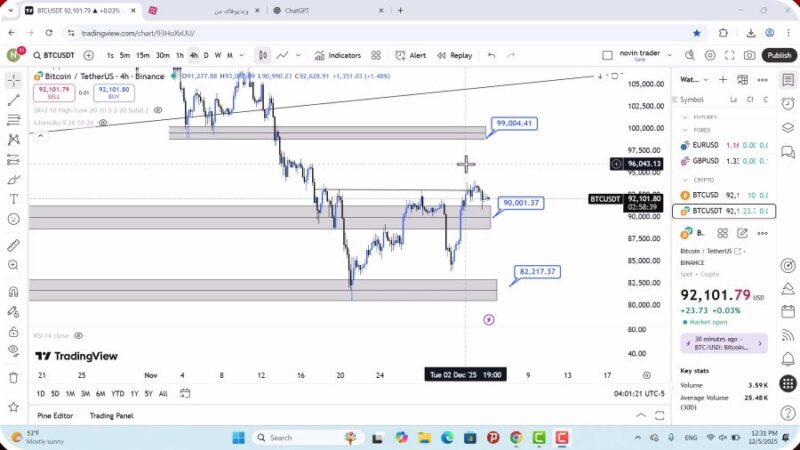Enter fullscreen mode
The height and width of the screenshot is (450, 800).
(730, 55)
